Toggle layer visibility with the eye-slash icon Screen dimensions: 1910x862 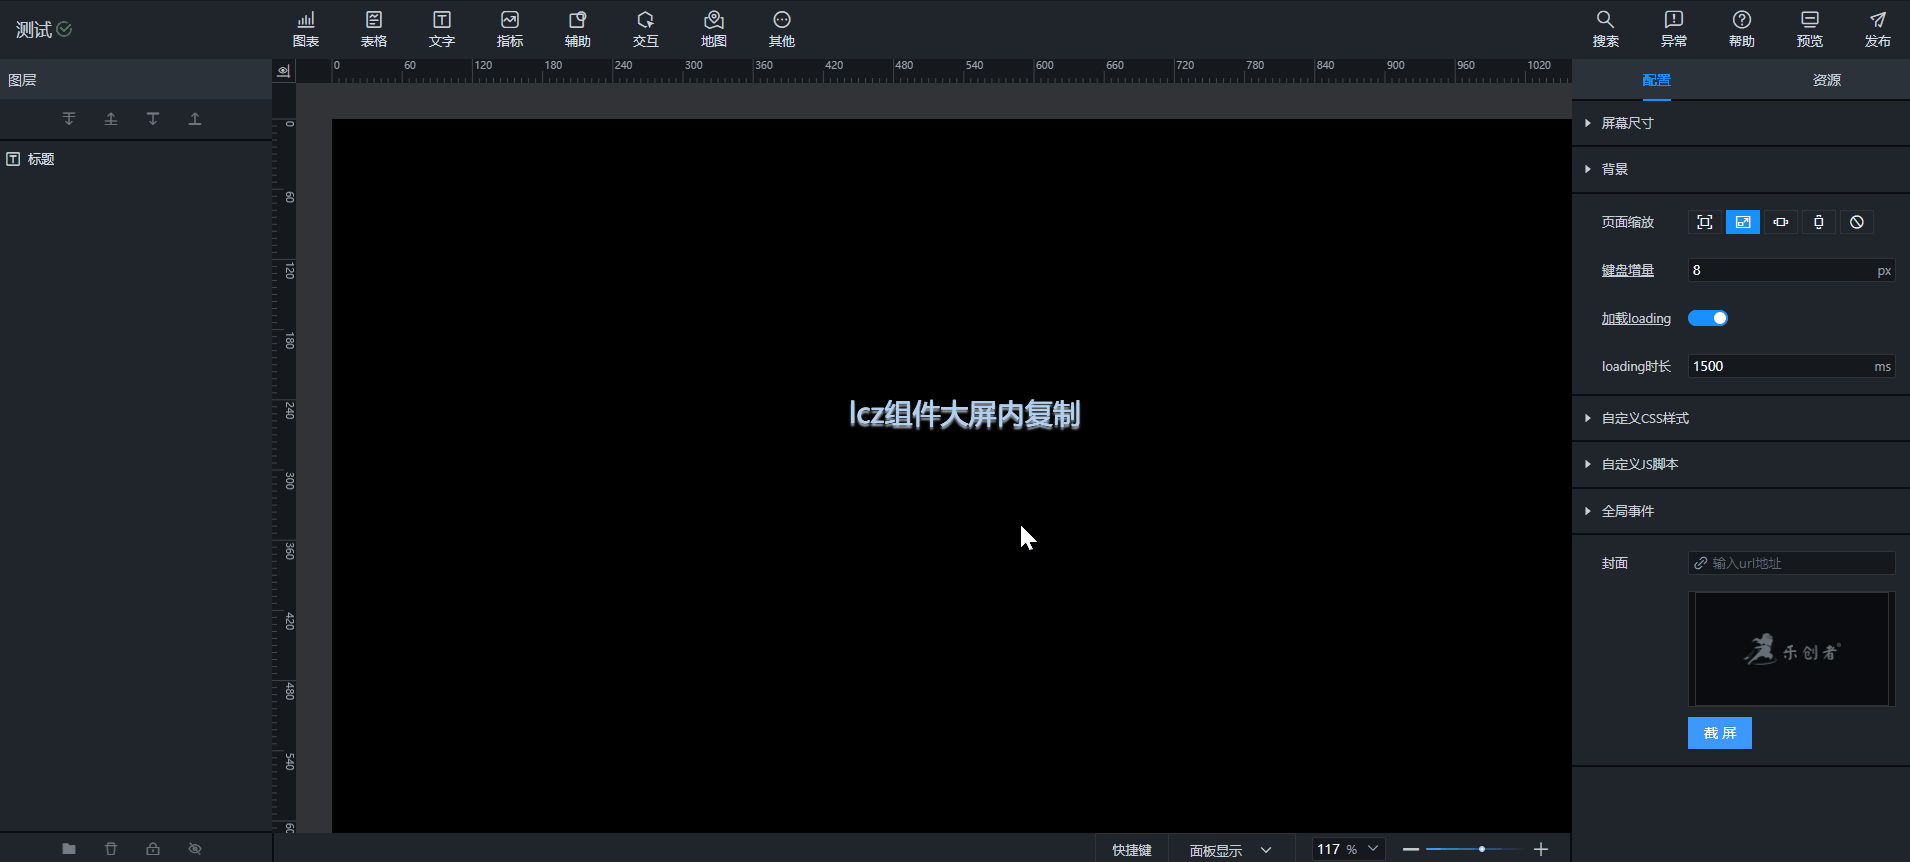coord(195,849)
